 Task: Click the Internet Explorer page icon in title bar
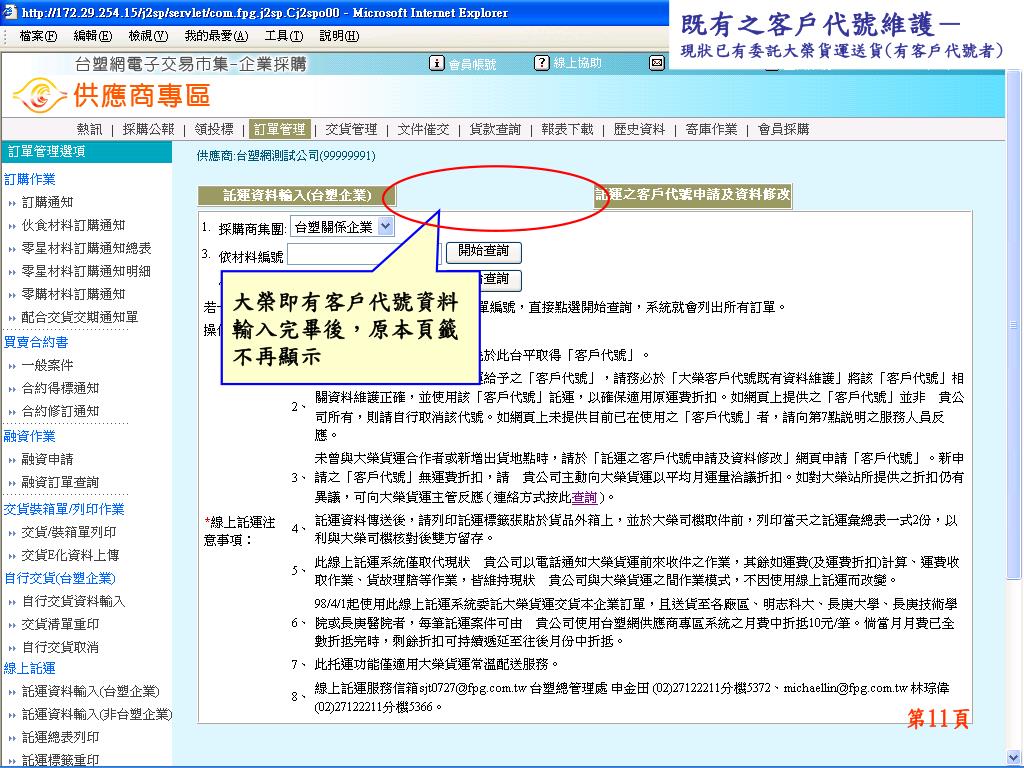coord(10,12)
